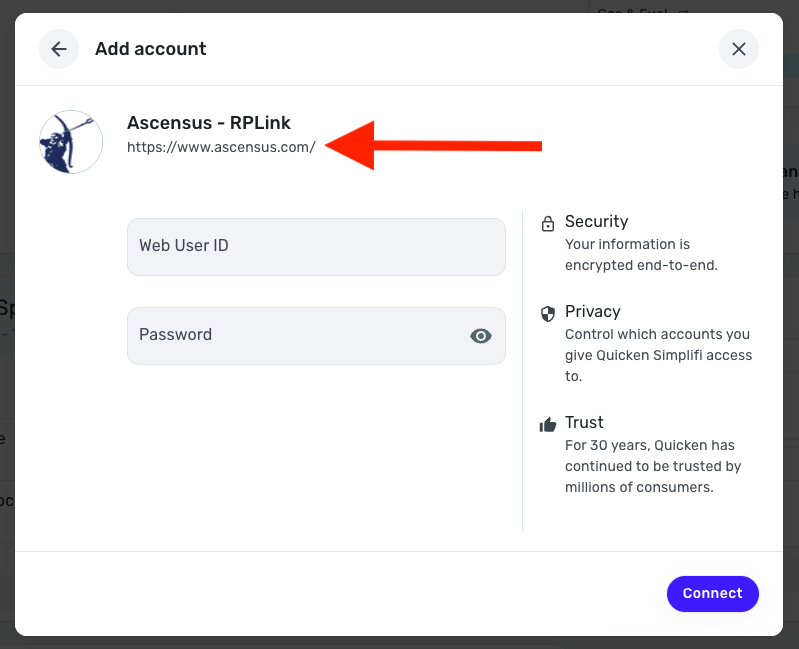
Task: Click the red arrow pointing at URL
Action: 433,146
